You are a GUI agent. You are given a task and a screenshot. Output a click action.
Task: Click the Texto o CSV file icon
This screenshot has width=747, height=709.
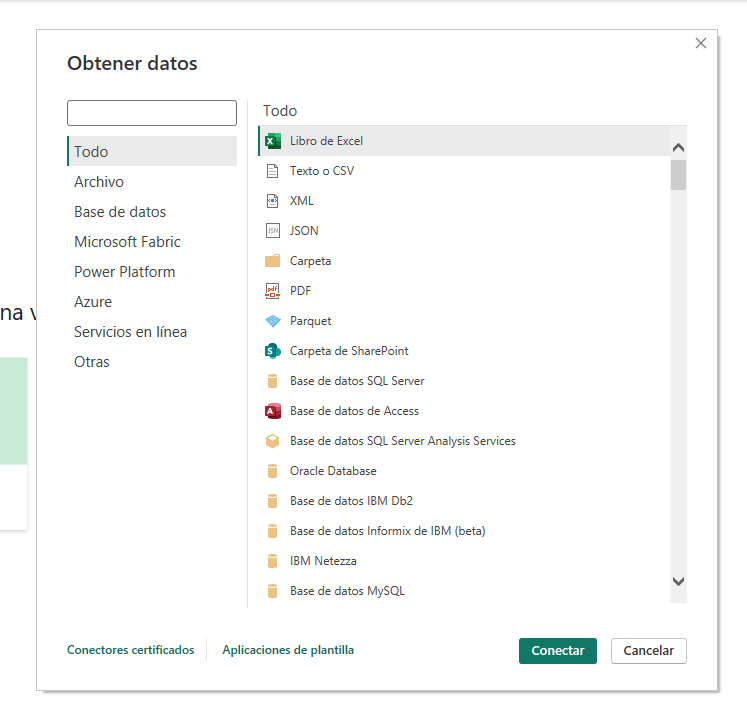pos(272,171)
